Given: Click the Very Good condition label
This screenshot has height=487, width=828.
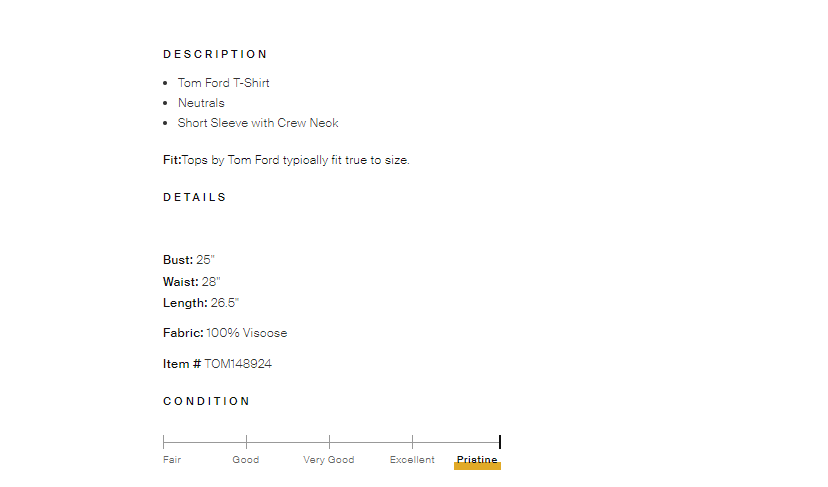Looking at the screenshot, I should click(x=329, y=460).
